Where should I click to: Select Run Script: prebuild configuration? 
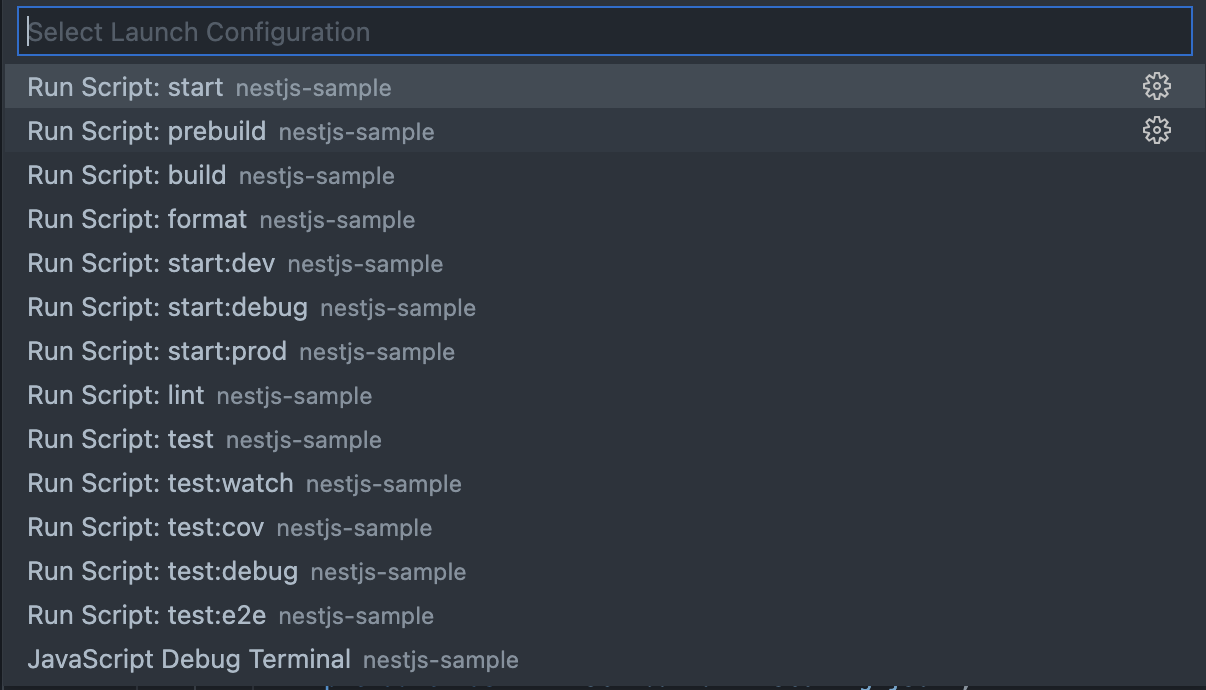(605, 131)
